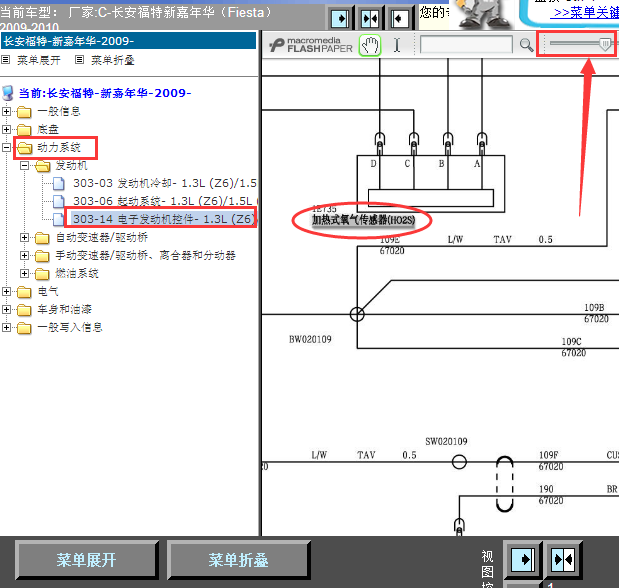Viewport: 619px width, 588px height.
Task: Click the FlashPaper zoom slider track
Action: click(582, 43)
